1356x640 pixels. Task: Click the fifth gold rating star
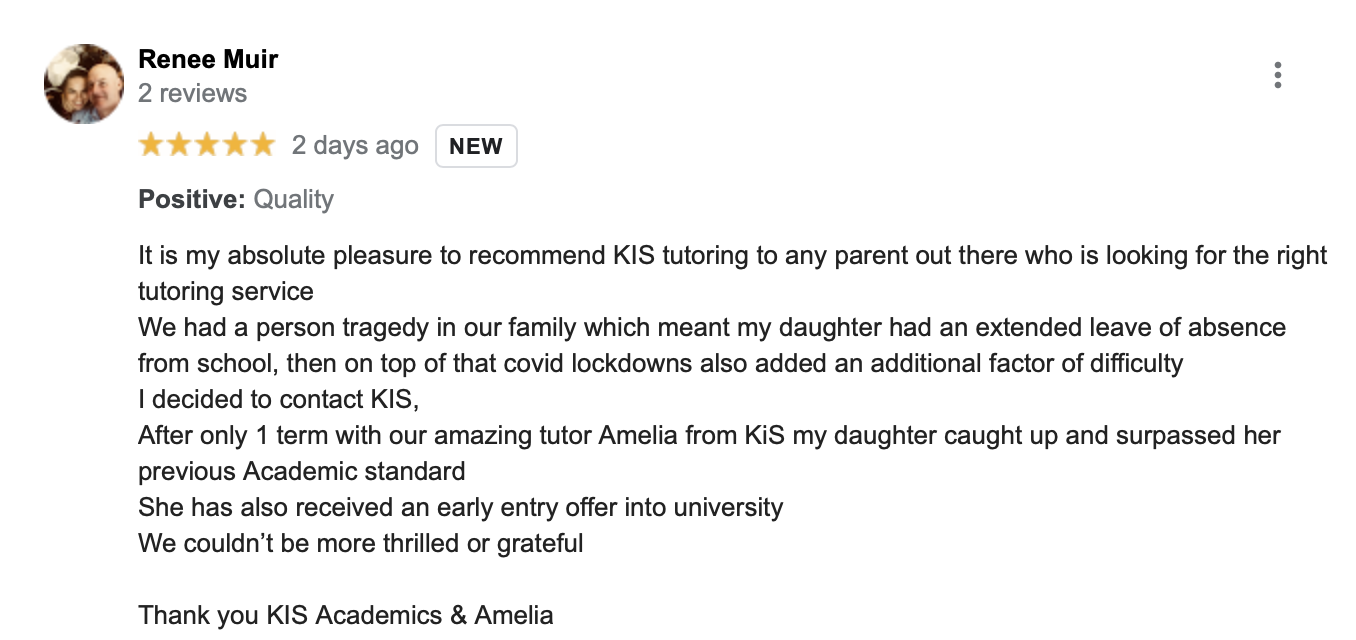(262, 145)
